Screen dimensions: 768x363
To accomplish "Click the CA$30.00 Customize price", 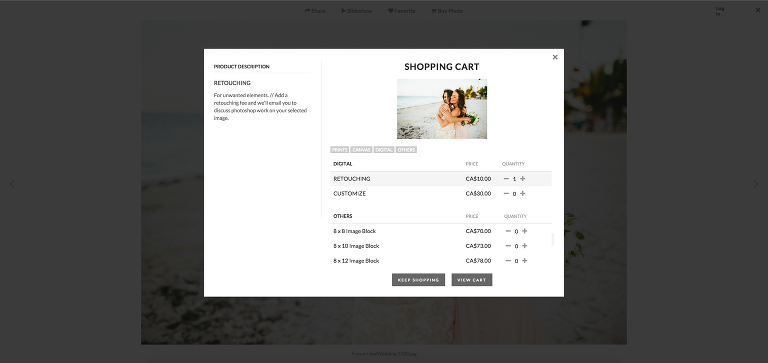I will point(478,194).
